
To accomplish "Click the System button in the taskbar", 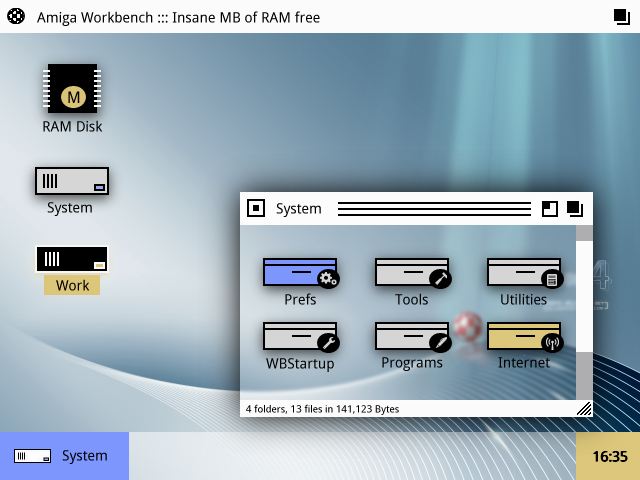I will pos(64,456).
